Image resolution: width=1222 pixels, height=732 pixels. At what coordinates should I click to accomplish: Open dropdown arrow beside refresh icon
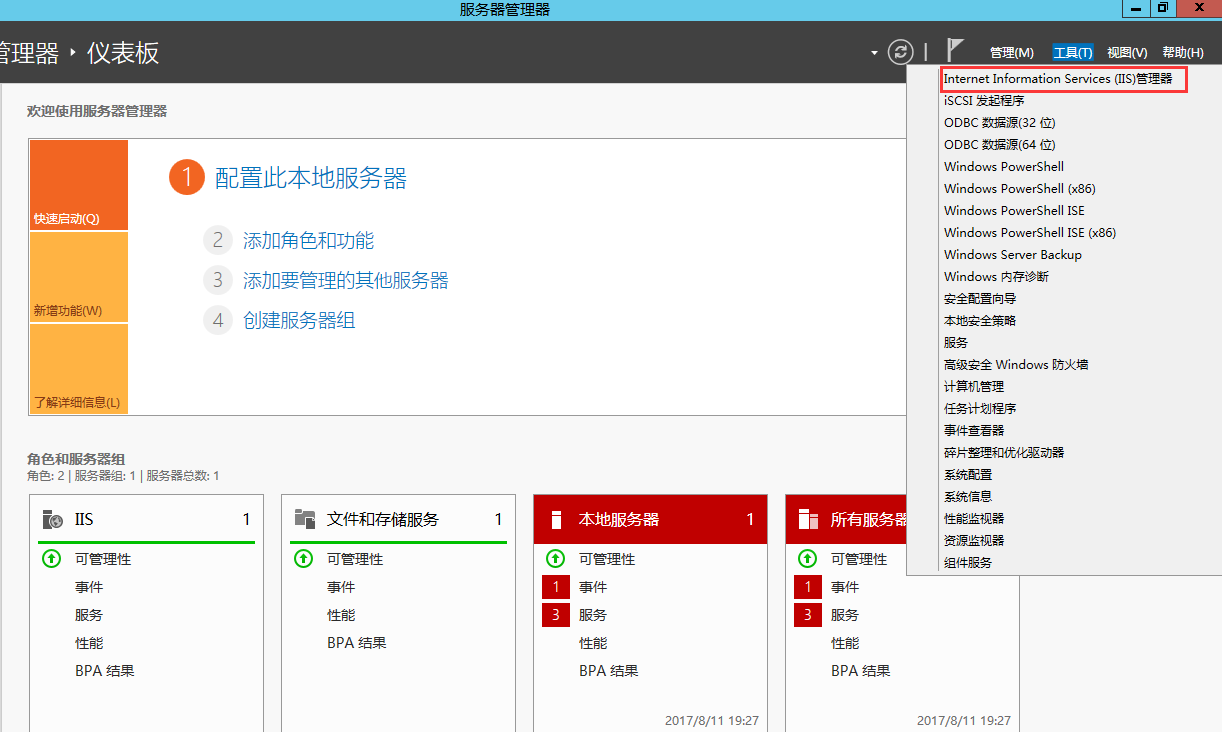coord(874,53)
